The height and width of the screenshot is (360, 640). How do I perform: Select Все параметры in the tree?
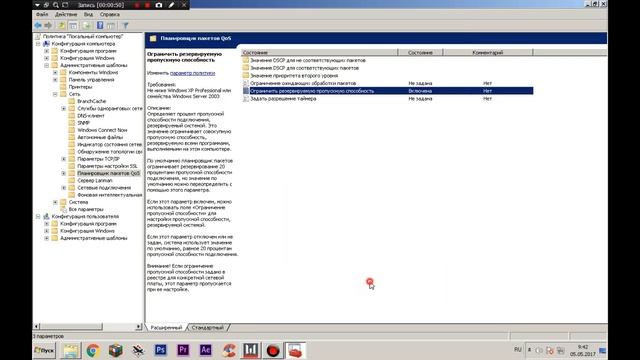point(86,209)
